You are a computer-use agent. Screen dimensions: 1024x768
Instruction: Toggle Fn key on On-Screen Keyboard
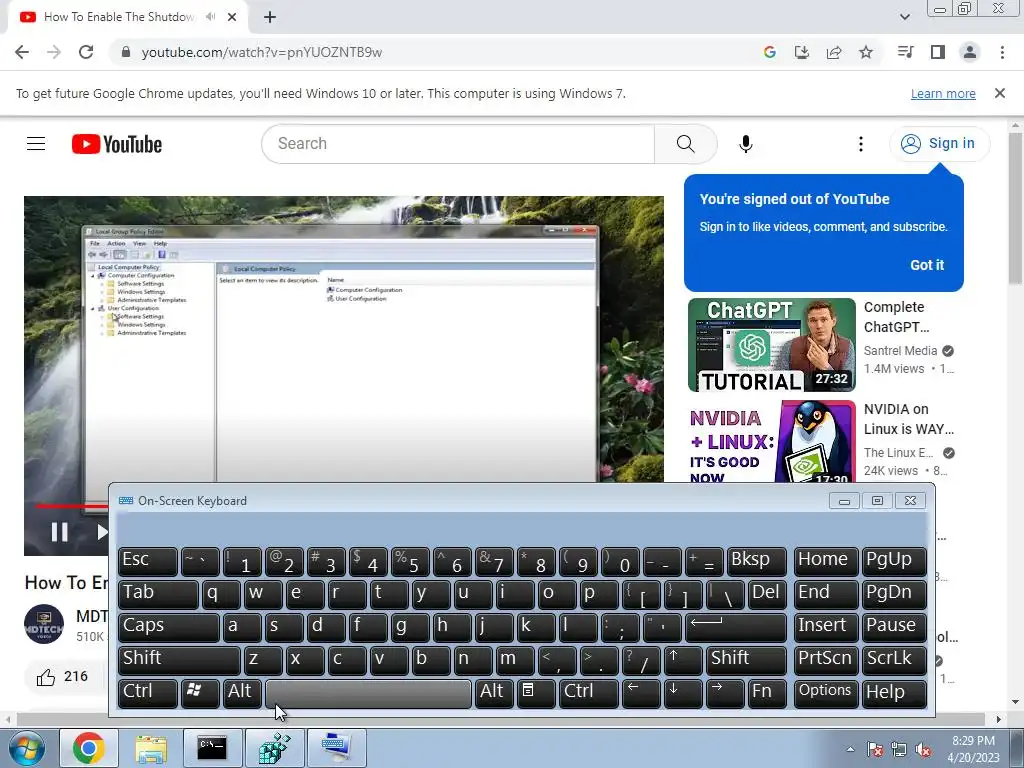click(x=766, y=694)
